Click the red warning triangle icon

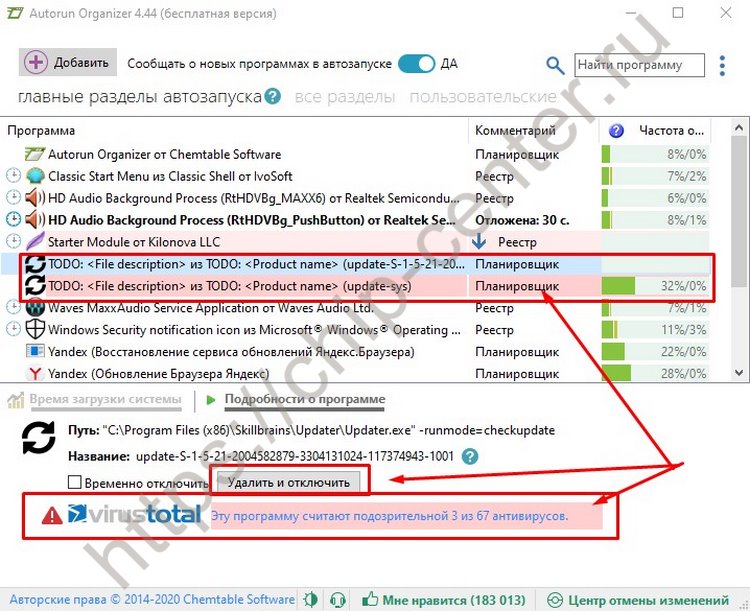coord(52,515)
